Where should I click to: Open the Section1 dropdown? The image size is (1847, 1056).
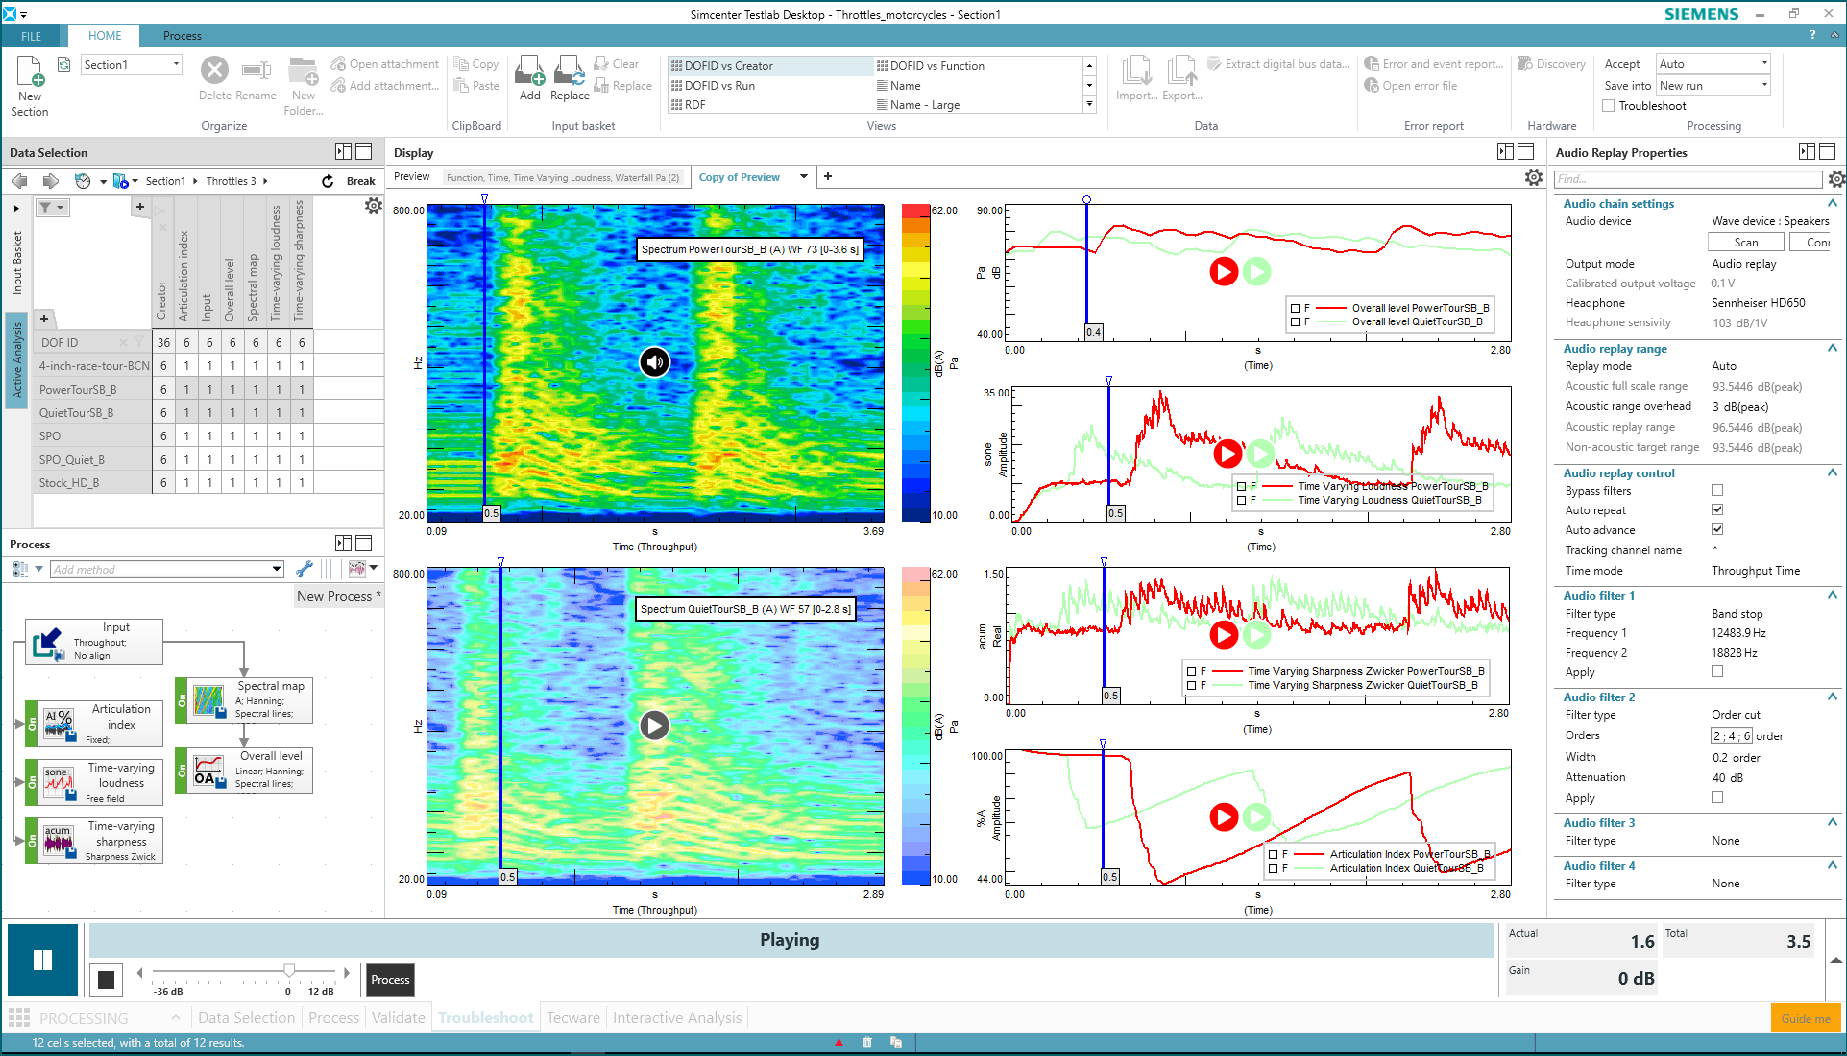(176, 64)
